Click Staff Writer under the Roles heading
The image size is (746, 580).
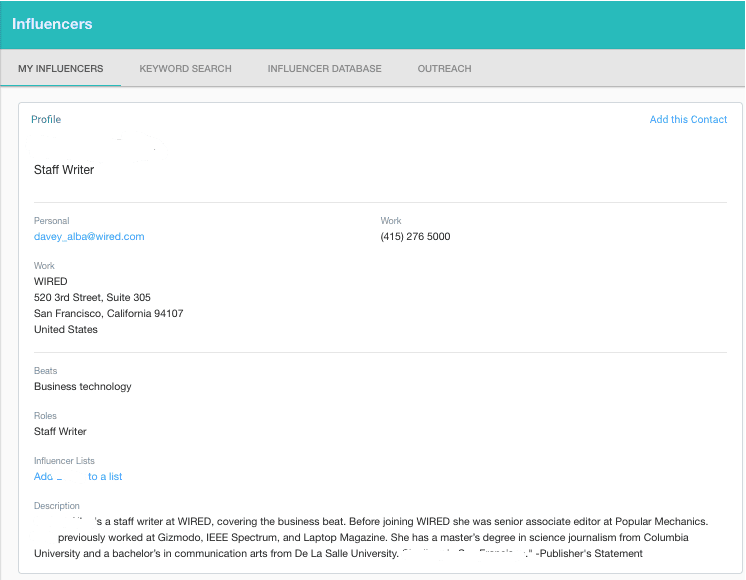60,432
